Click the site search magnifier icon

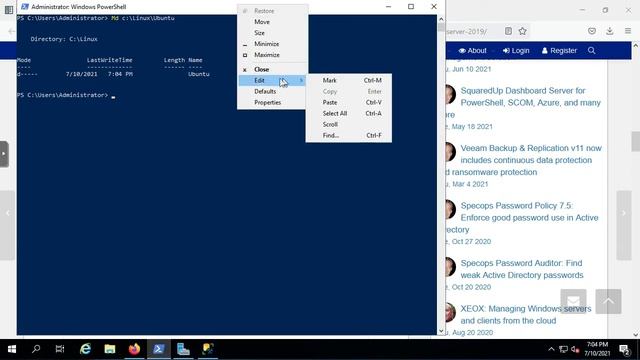591,51
